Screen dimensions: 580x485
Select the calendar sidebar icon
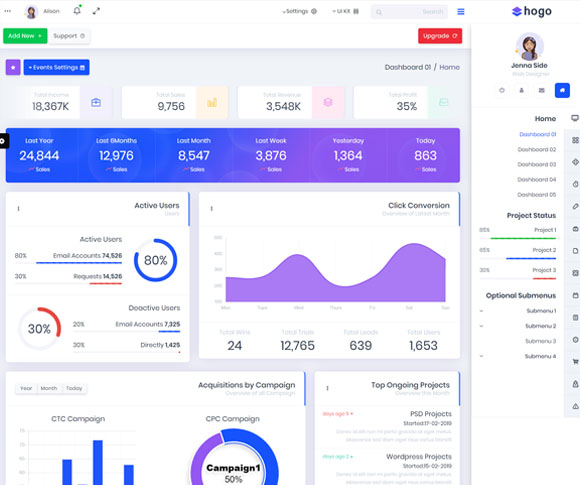(575, 295)
